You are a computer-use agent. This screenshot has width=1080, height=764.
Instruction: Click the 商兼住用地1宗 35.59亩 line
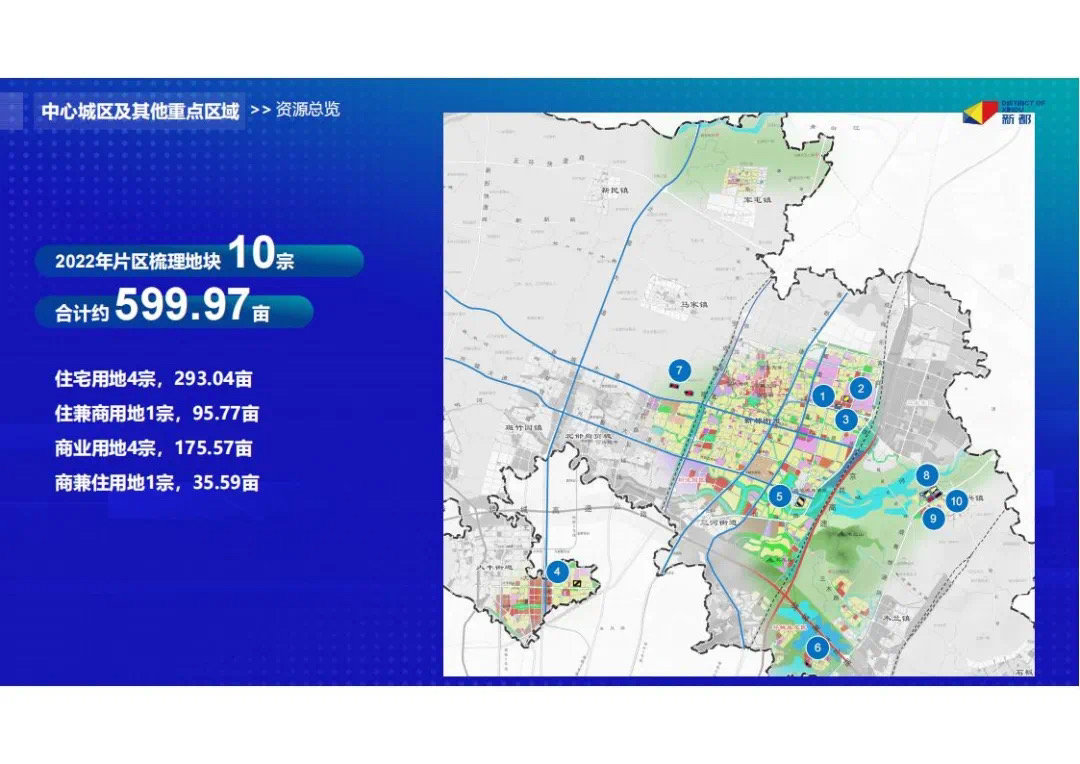[157, 483]
